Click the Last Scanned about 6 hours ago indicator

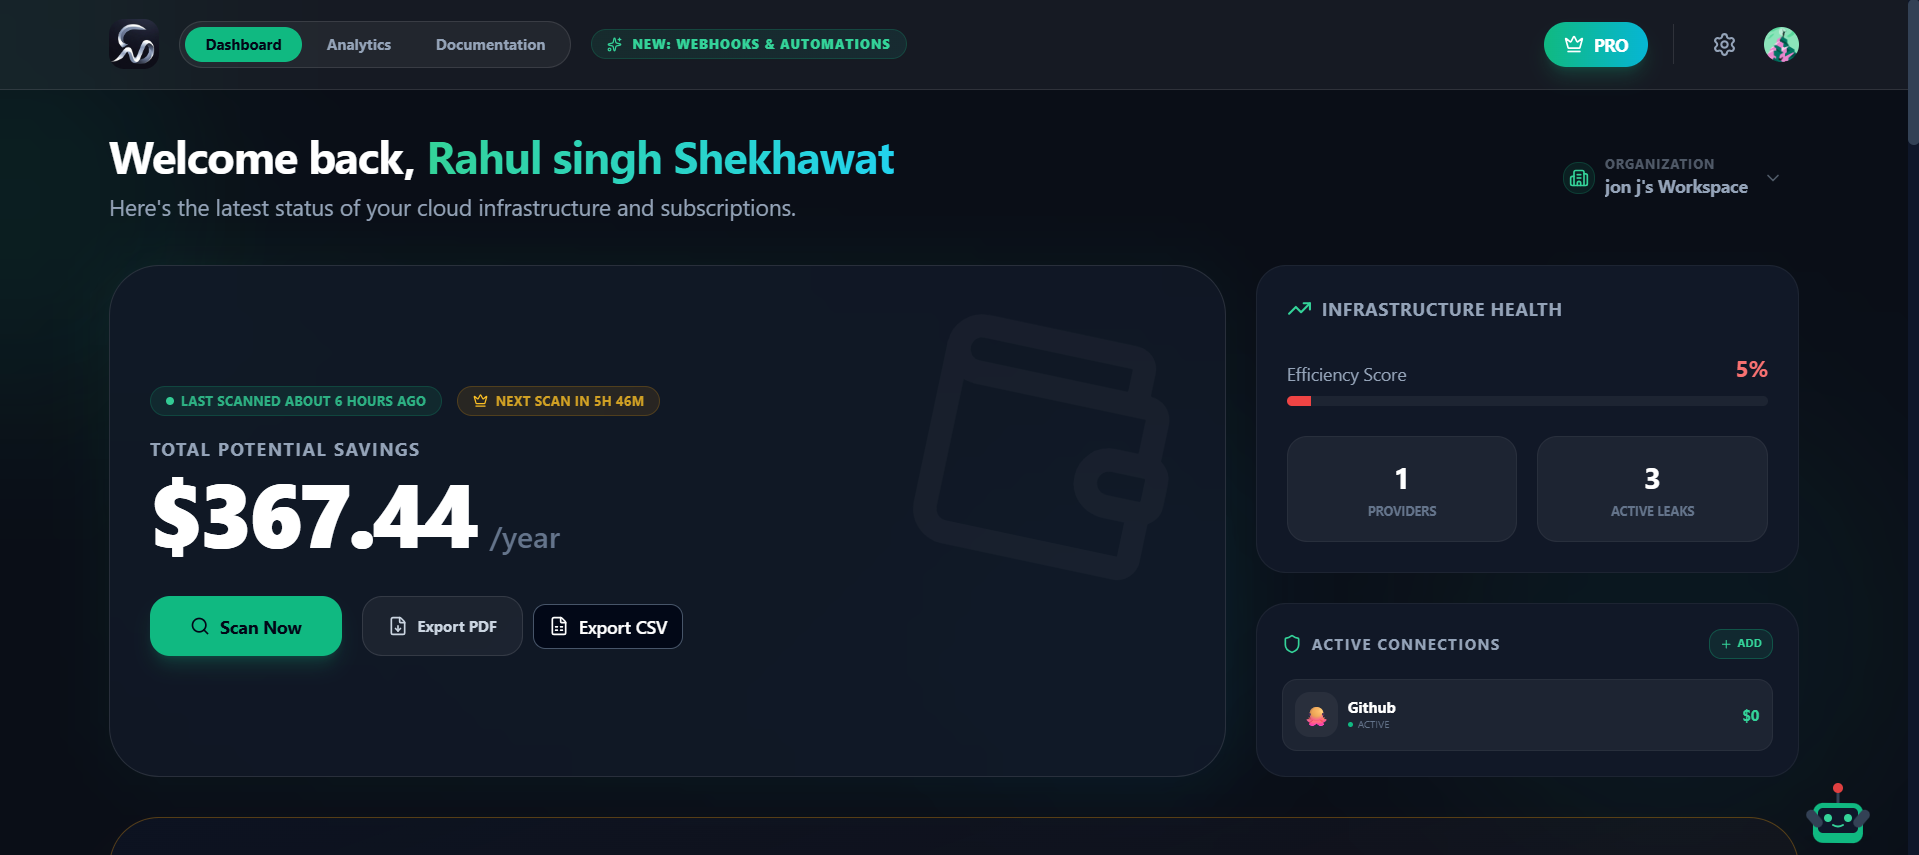(294, 401)
